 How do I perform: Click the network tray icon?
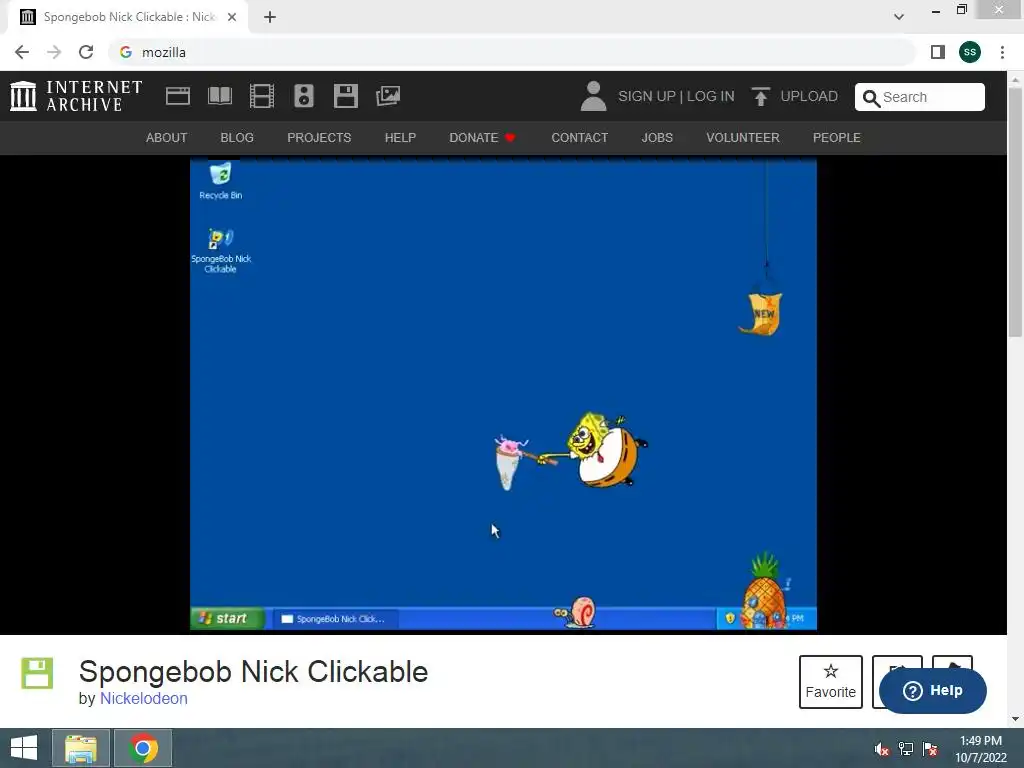click(x=906, y=749)
